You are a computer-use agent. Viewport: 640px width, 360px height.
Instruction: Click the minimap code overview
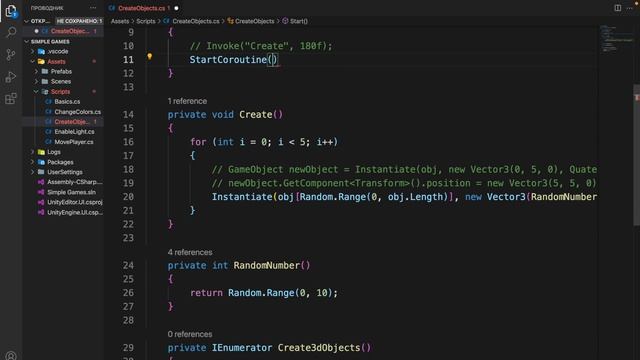point(616,39)
